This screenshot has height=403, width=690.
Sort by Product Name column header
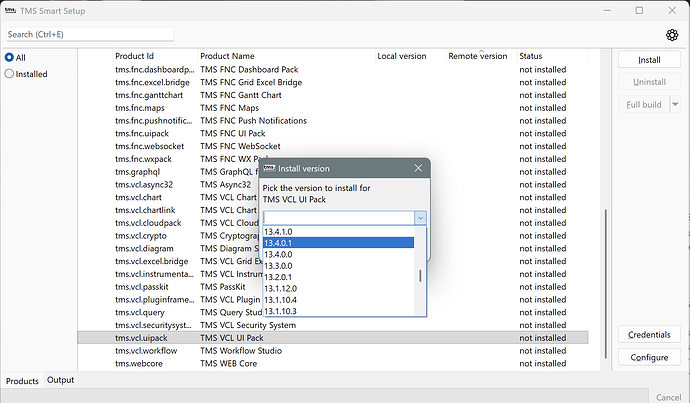point(286,56)
